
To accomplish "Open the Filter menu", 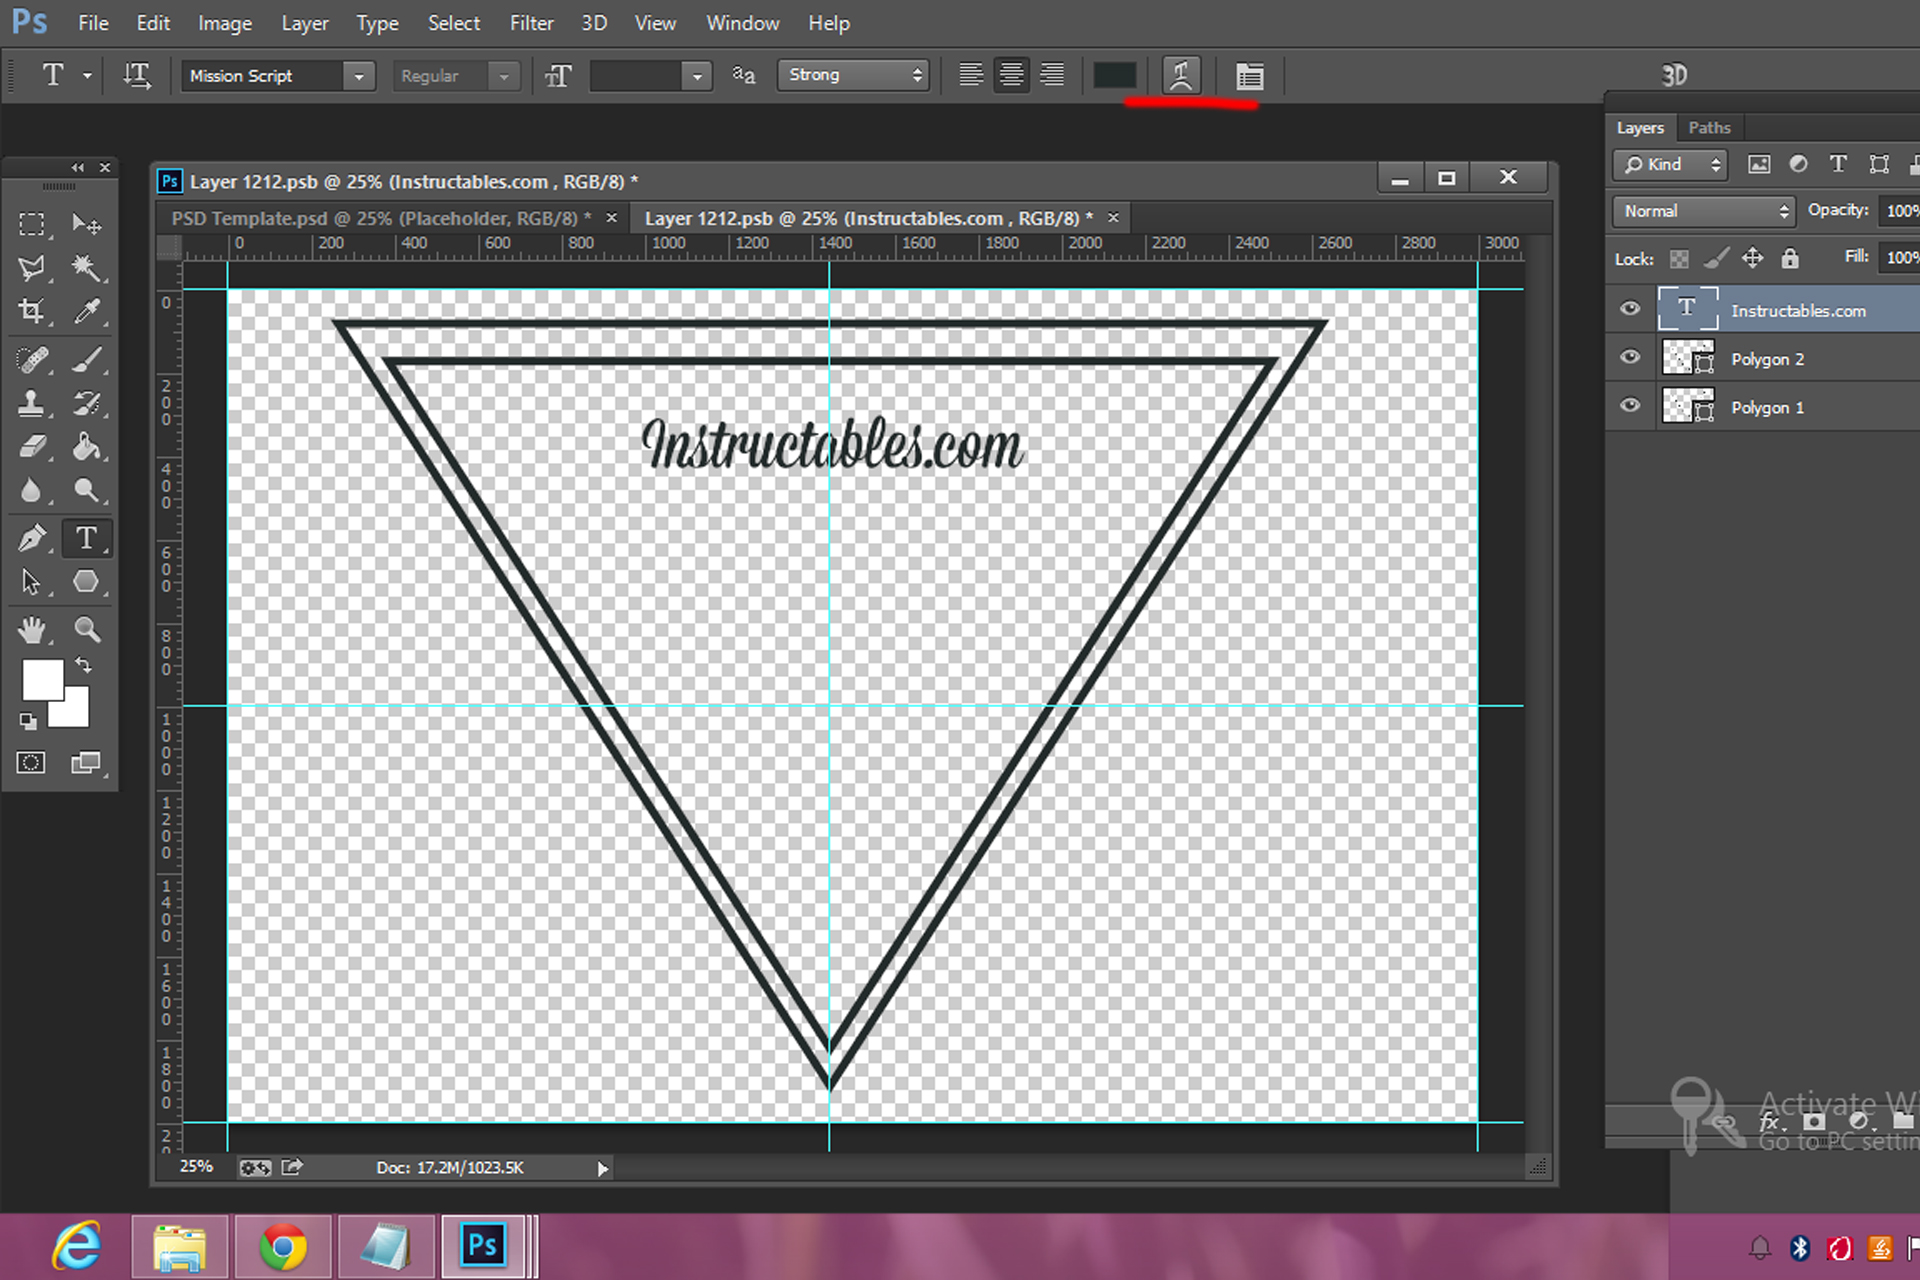I will (531, 23).
